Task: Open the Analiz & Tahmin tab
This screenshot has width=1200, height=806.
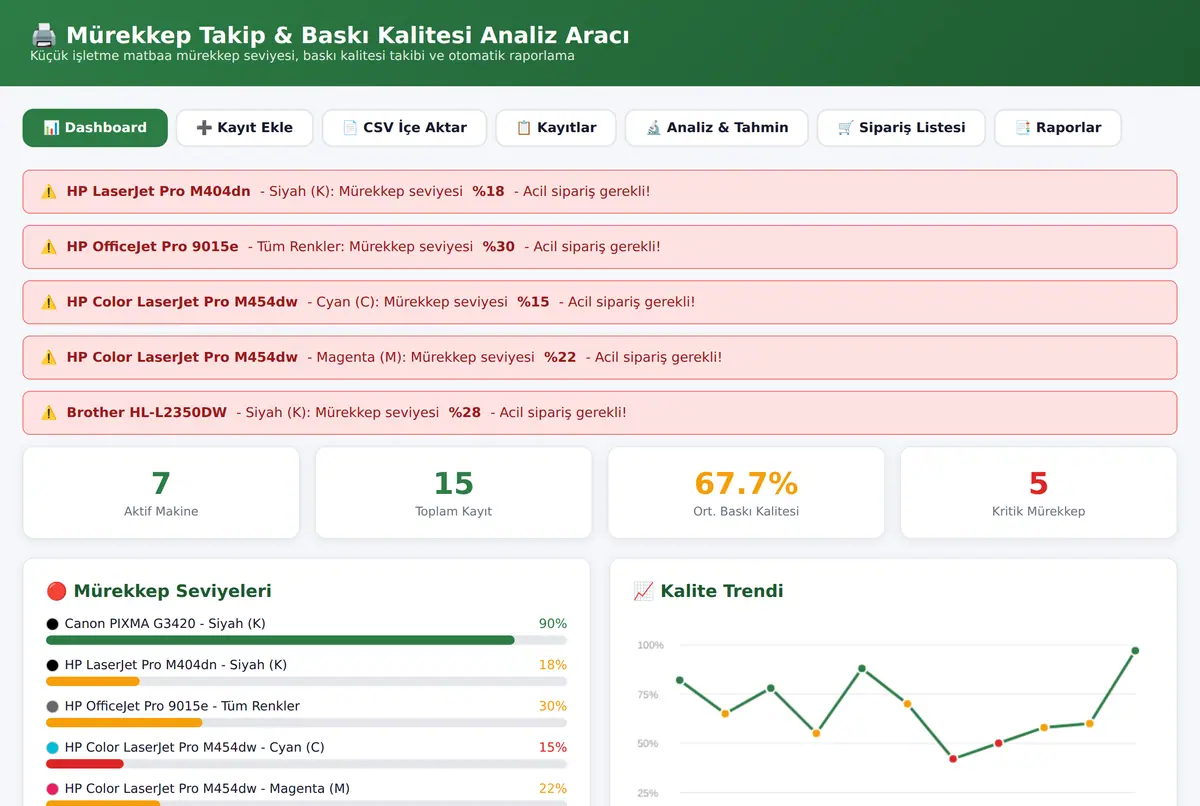Action: coord(717,128)
